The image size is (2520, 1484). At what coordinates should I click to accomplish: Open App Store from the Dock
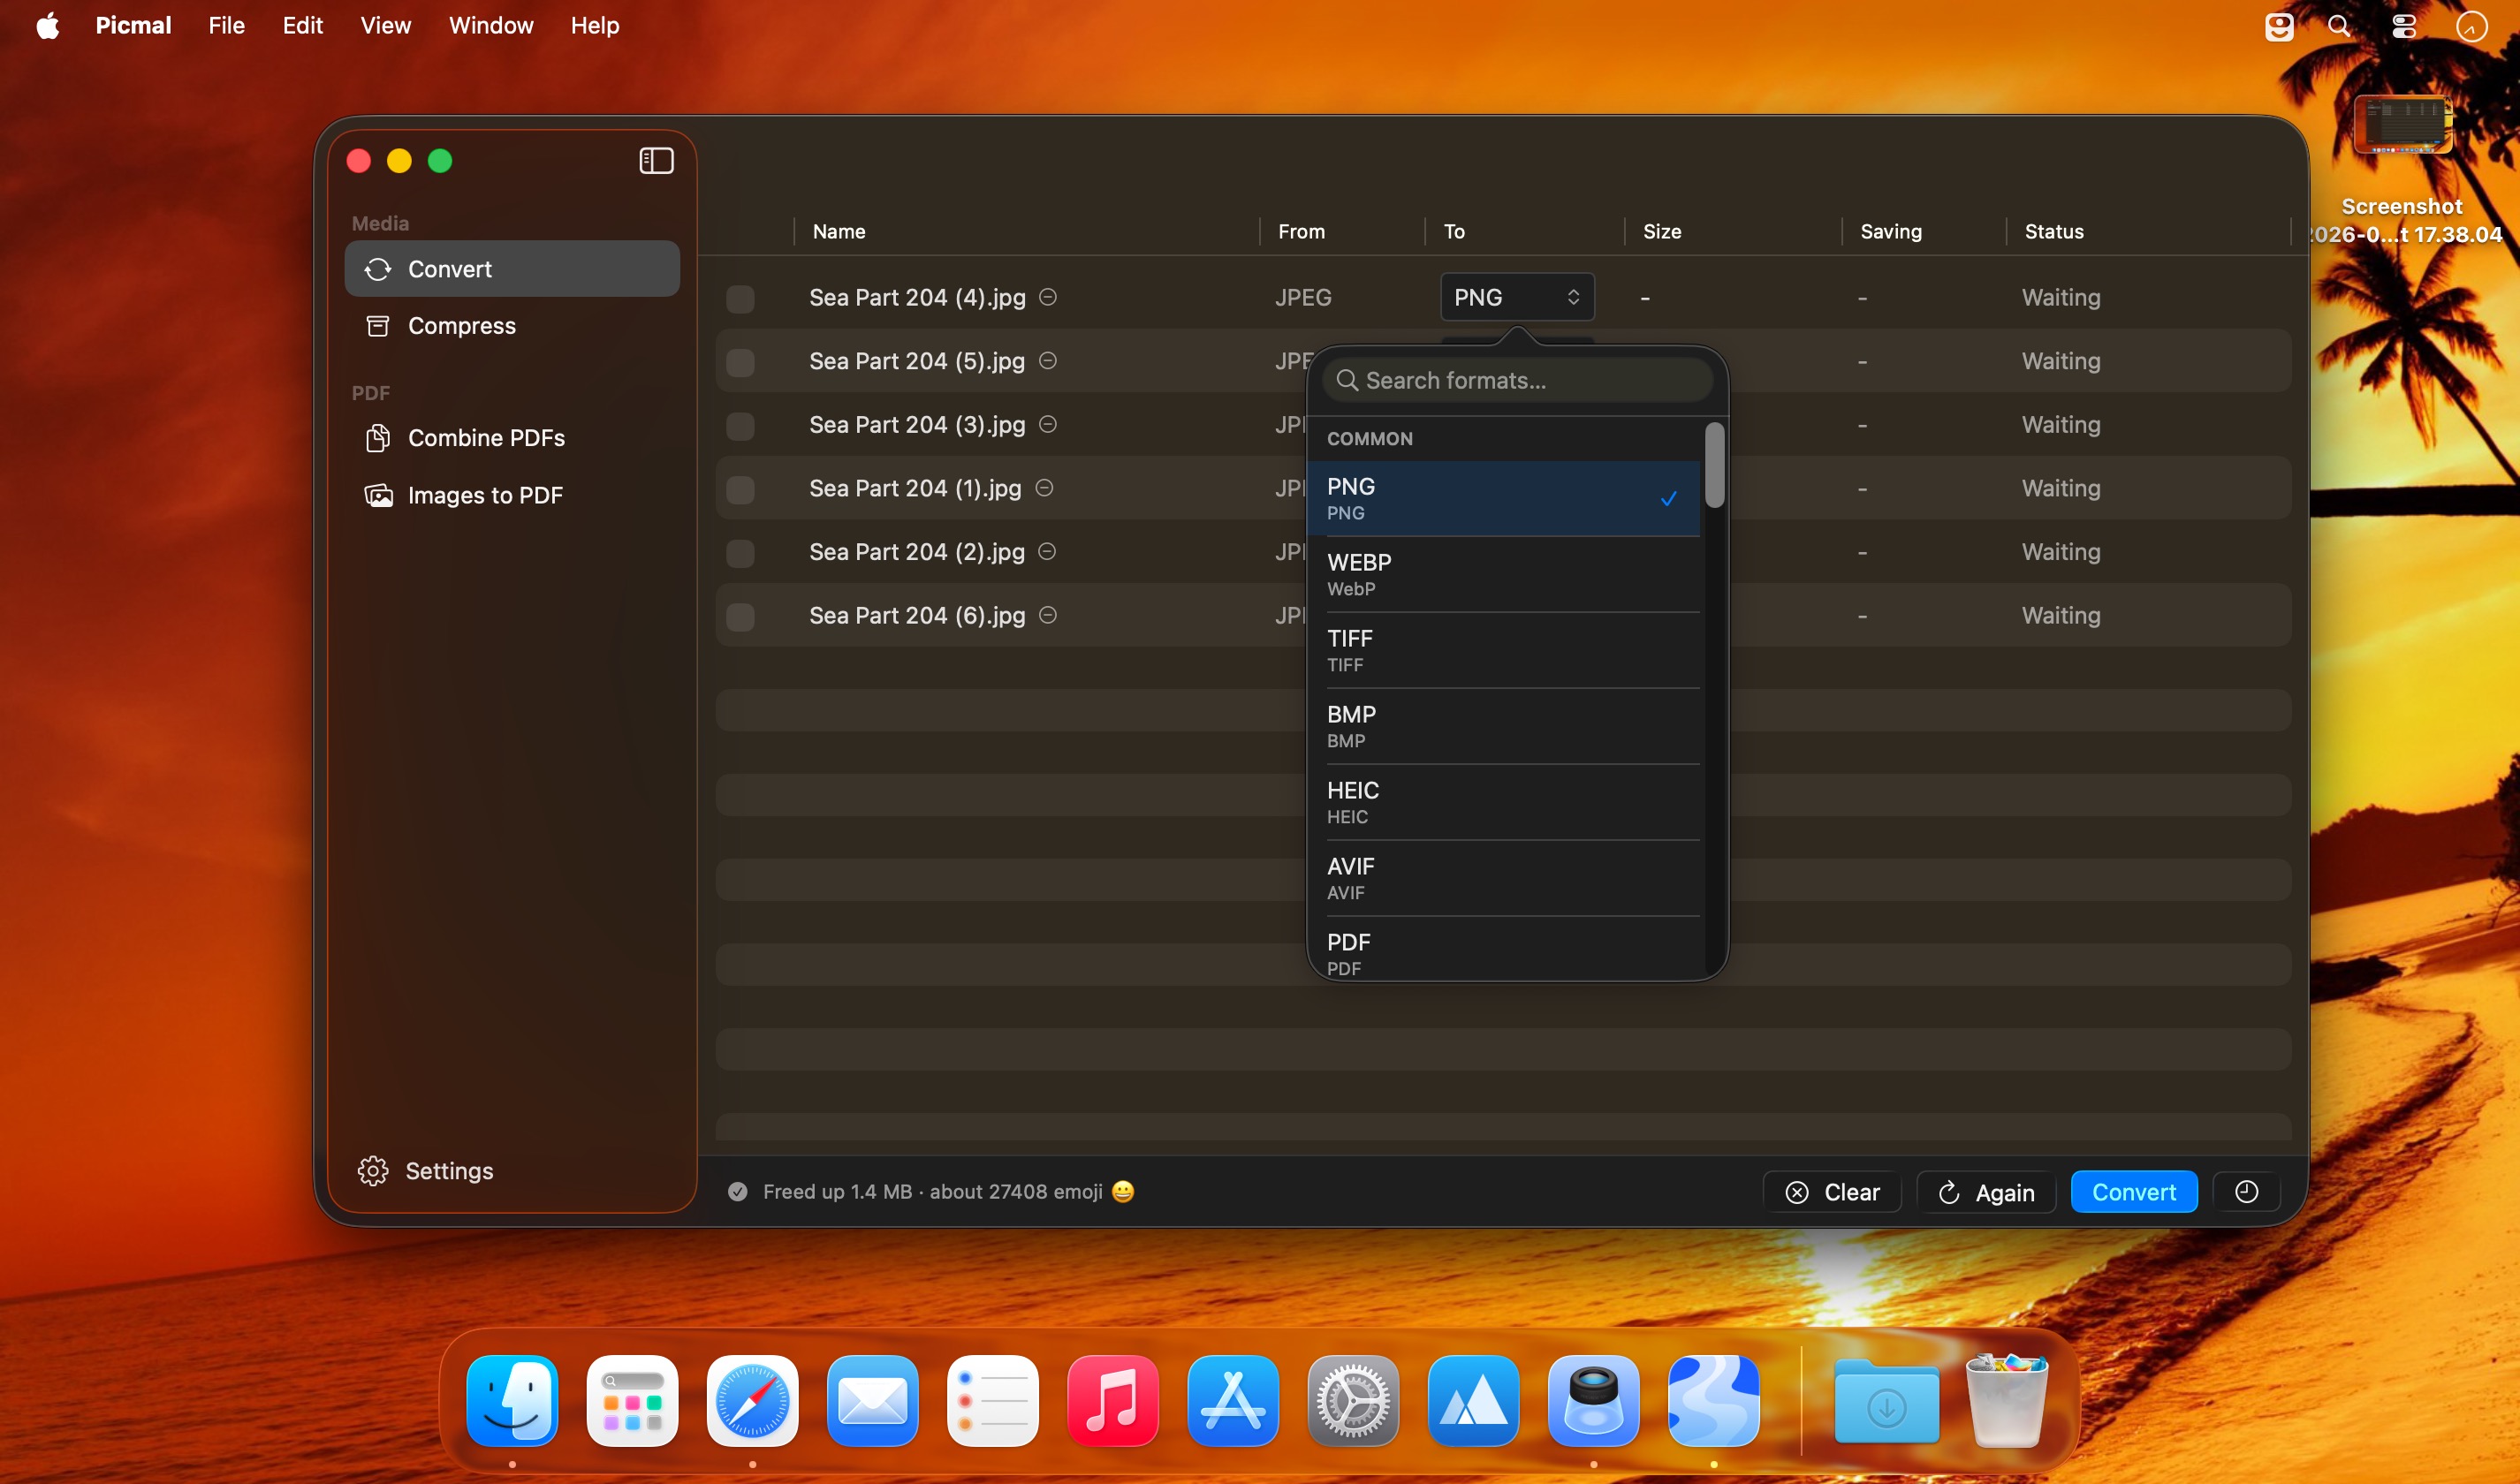pos(1232,1400)
